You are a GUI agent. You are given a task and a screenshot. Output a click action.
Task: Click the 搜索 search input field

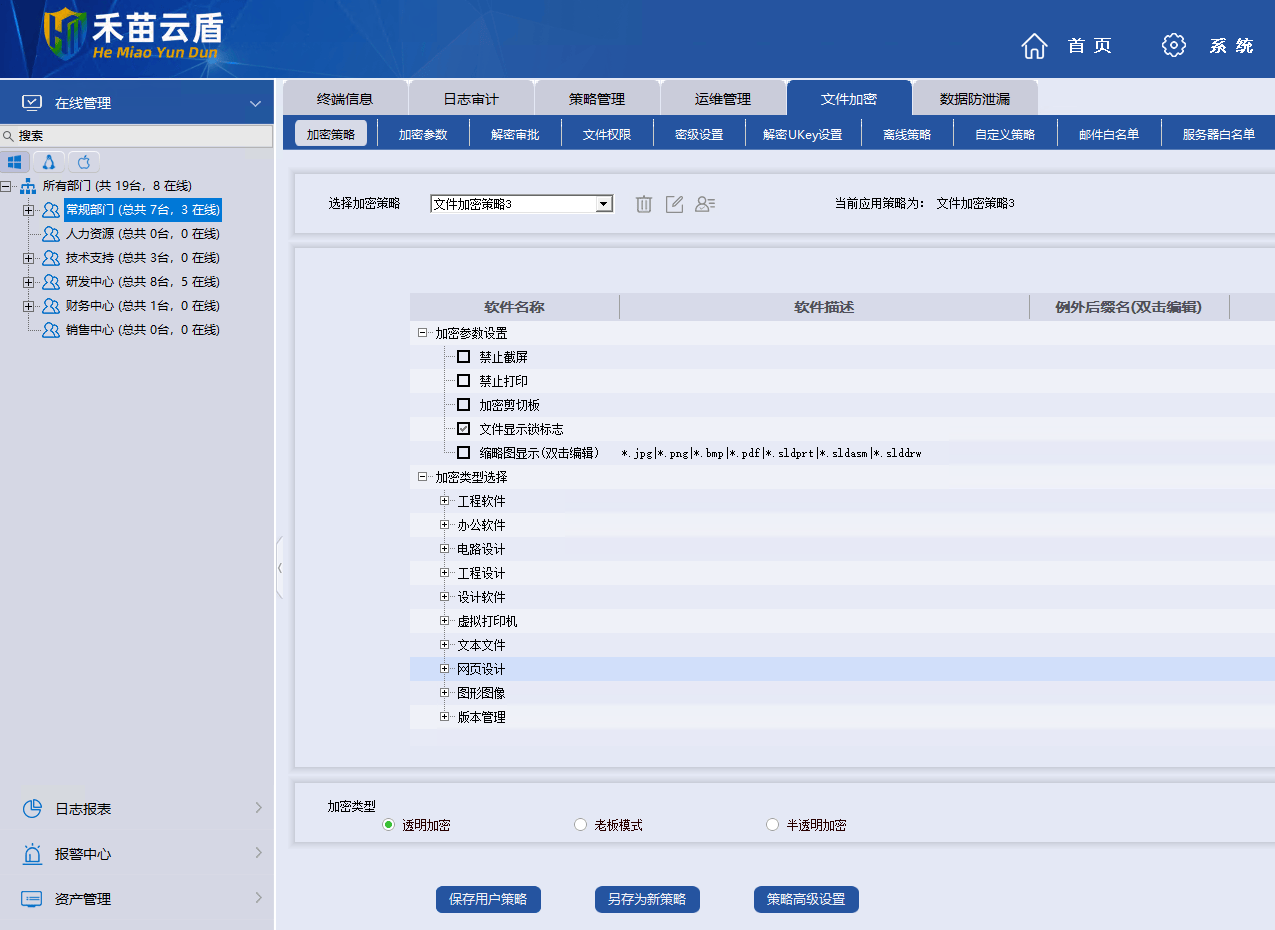[x=140, y=136]
